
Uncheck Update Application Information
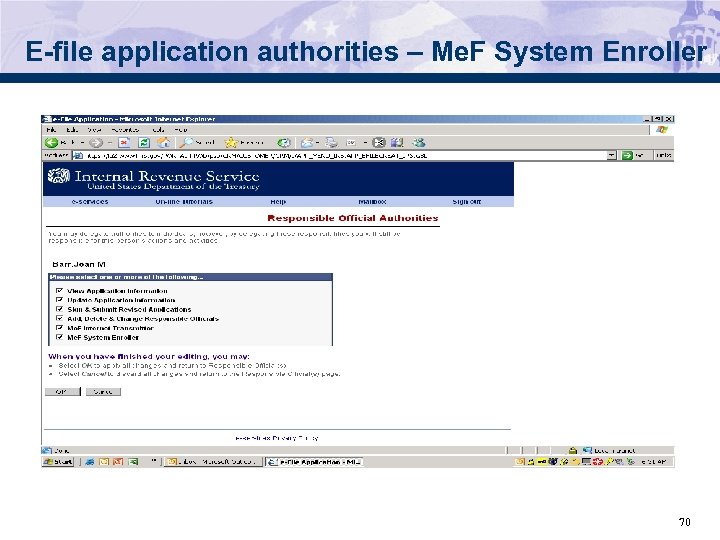tap(59, 300)
